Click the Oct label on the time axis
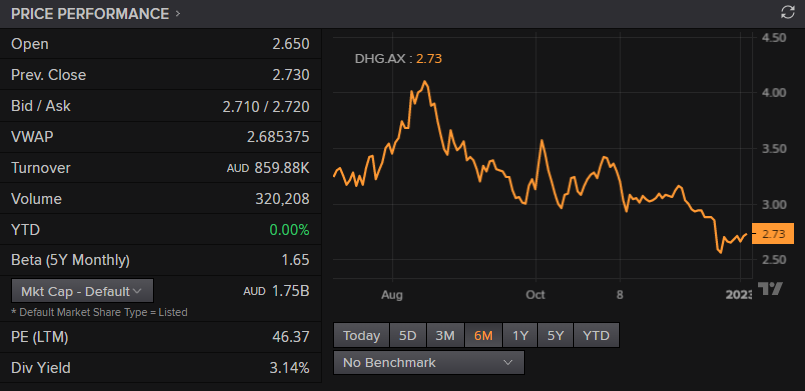 tap(535, 295)
